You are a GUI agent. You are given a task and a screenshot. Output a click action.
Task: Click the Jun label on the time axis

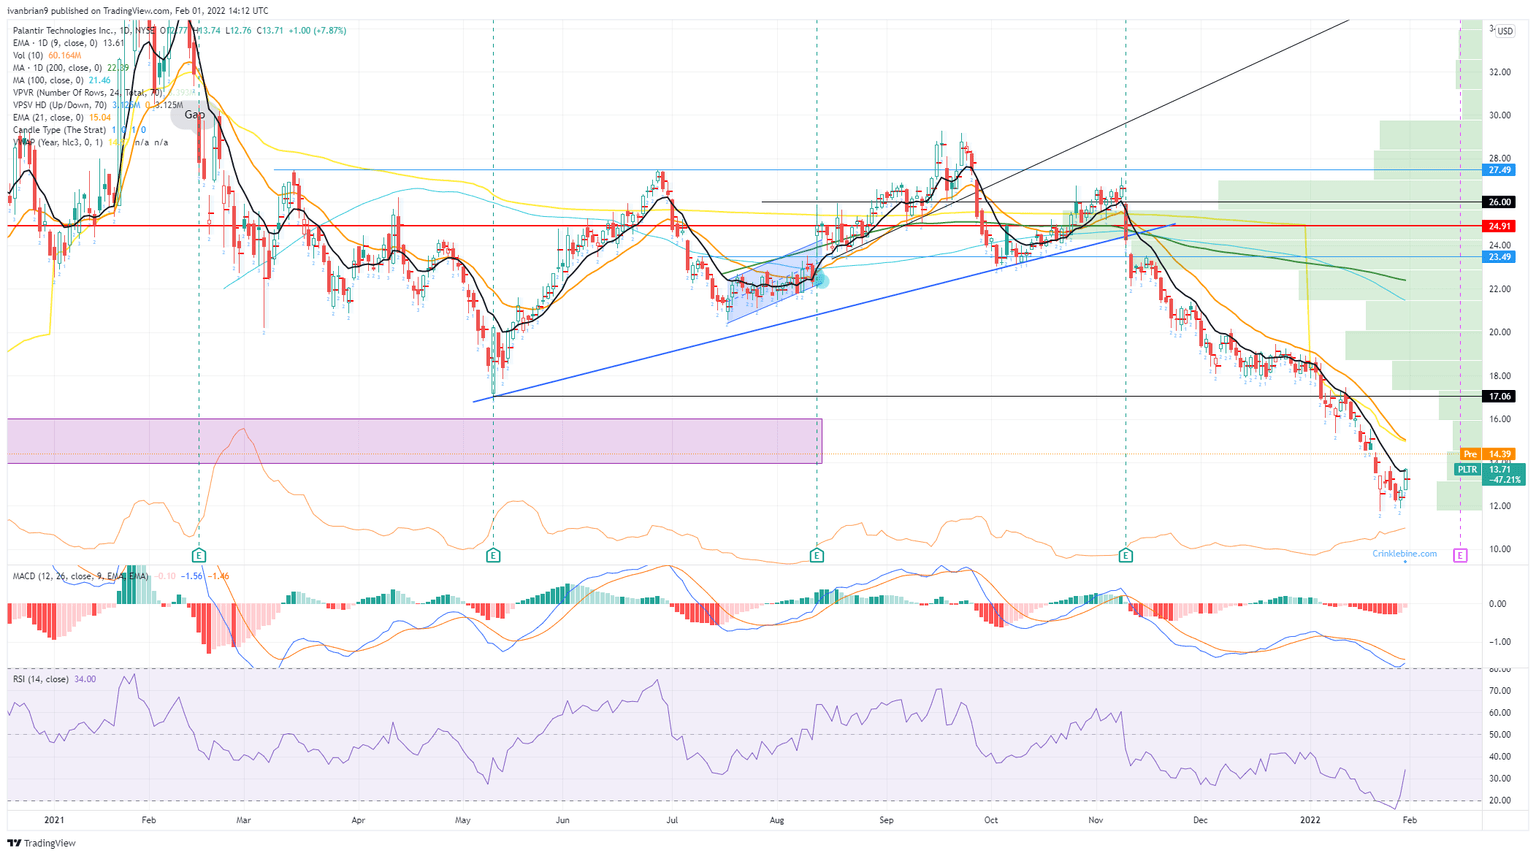pos(563,820)
